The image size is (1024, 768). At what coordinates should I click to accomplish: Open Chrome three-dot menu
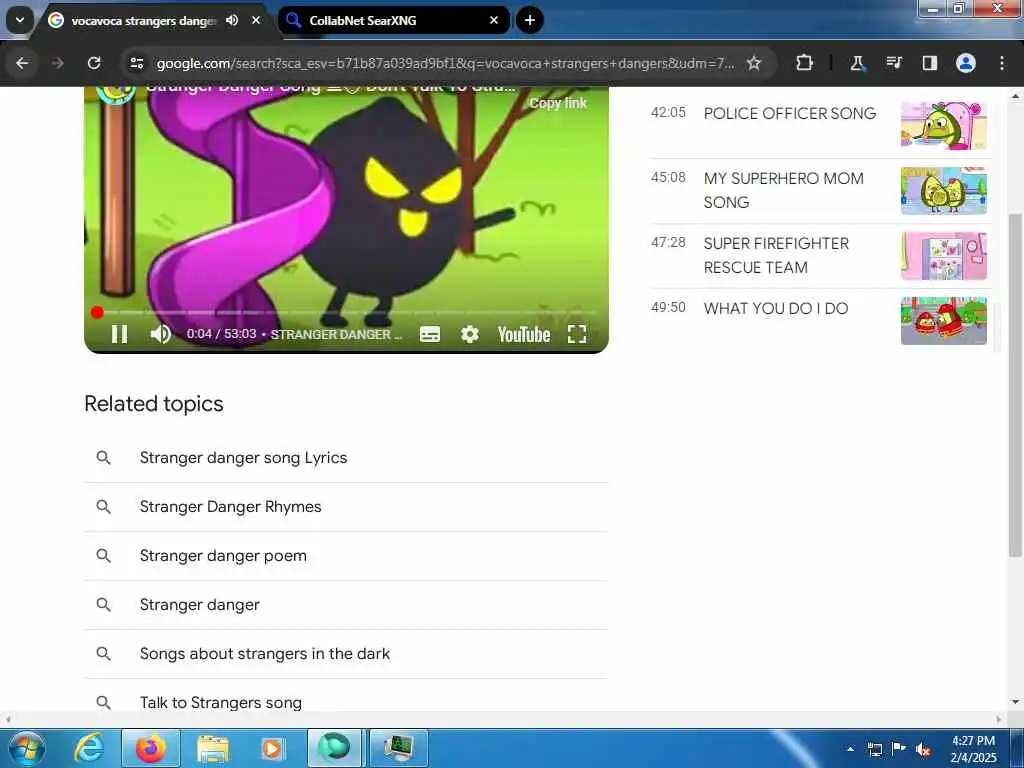point(1002,63)
